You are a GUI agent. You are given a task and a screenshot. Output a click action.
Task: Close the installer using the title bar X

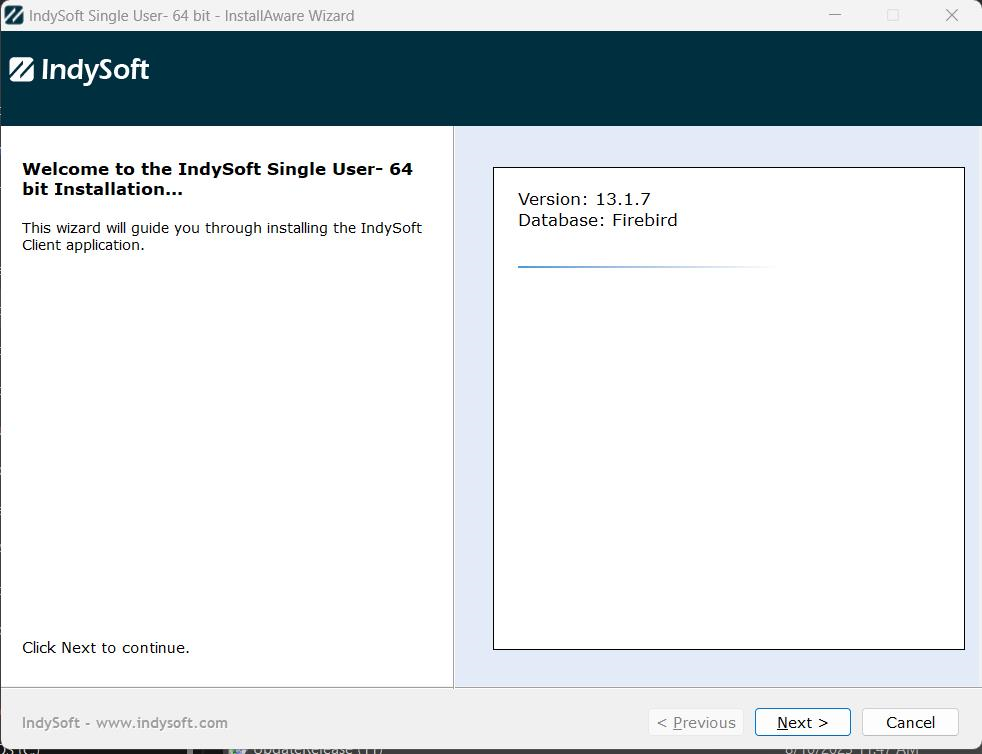click(951, 15)
